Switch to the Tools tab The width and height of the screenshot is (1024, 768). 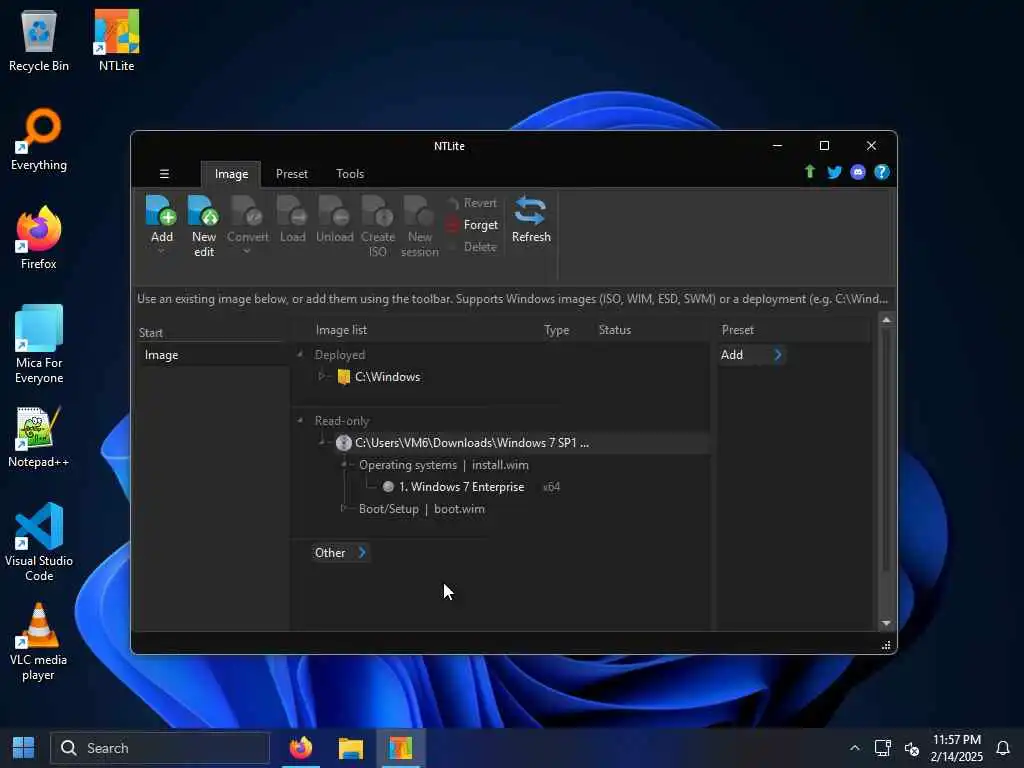(x=350, y=174)
